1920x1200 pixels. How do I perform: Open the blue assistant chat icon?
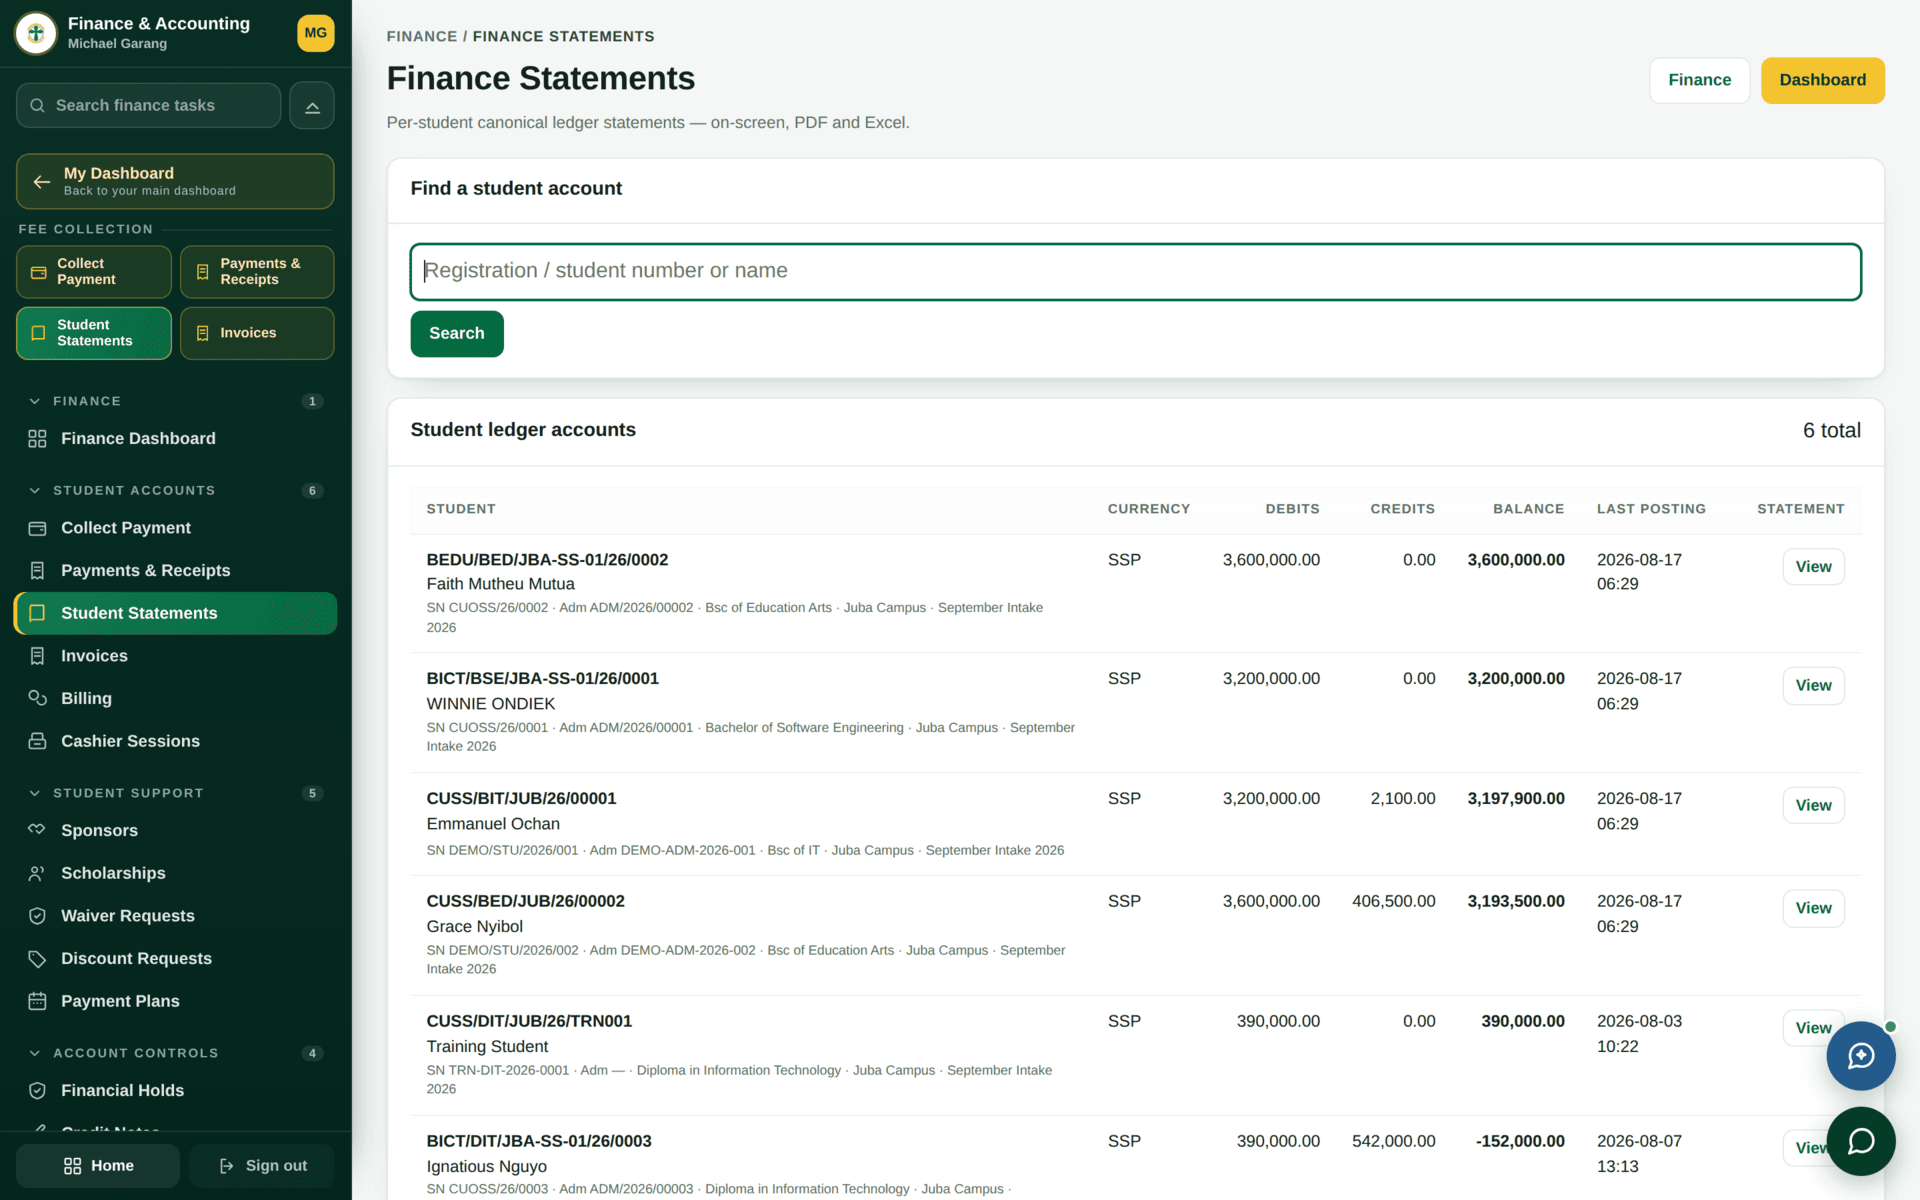pos(1860,1056)
